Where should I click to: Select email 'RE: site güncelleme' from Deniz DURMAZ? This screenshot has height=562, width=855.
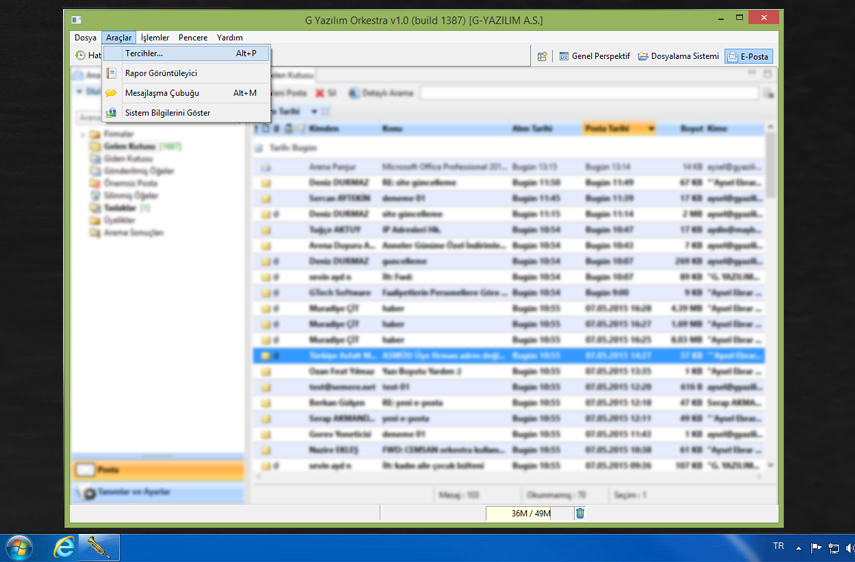pyautogui.click(x=508, y=183)
